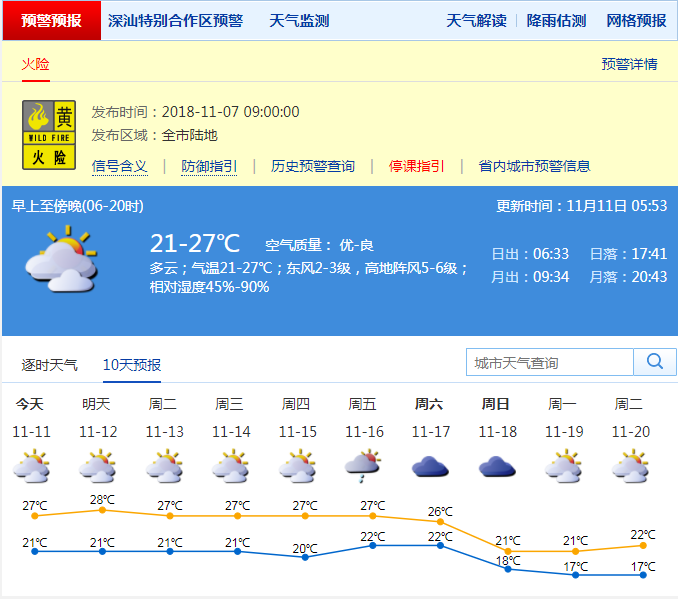Click the red 停课指引 link
This screenshot has width=678, height=599.
point(416,166)
